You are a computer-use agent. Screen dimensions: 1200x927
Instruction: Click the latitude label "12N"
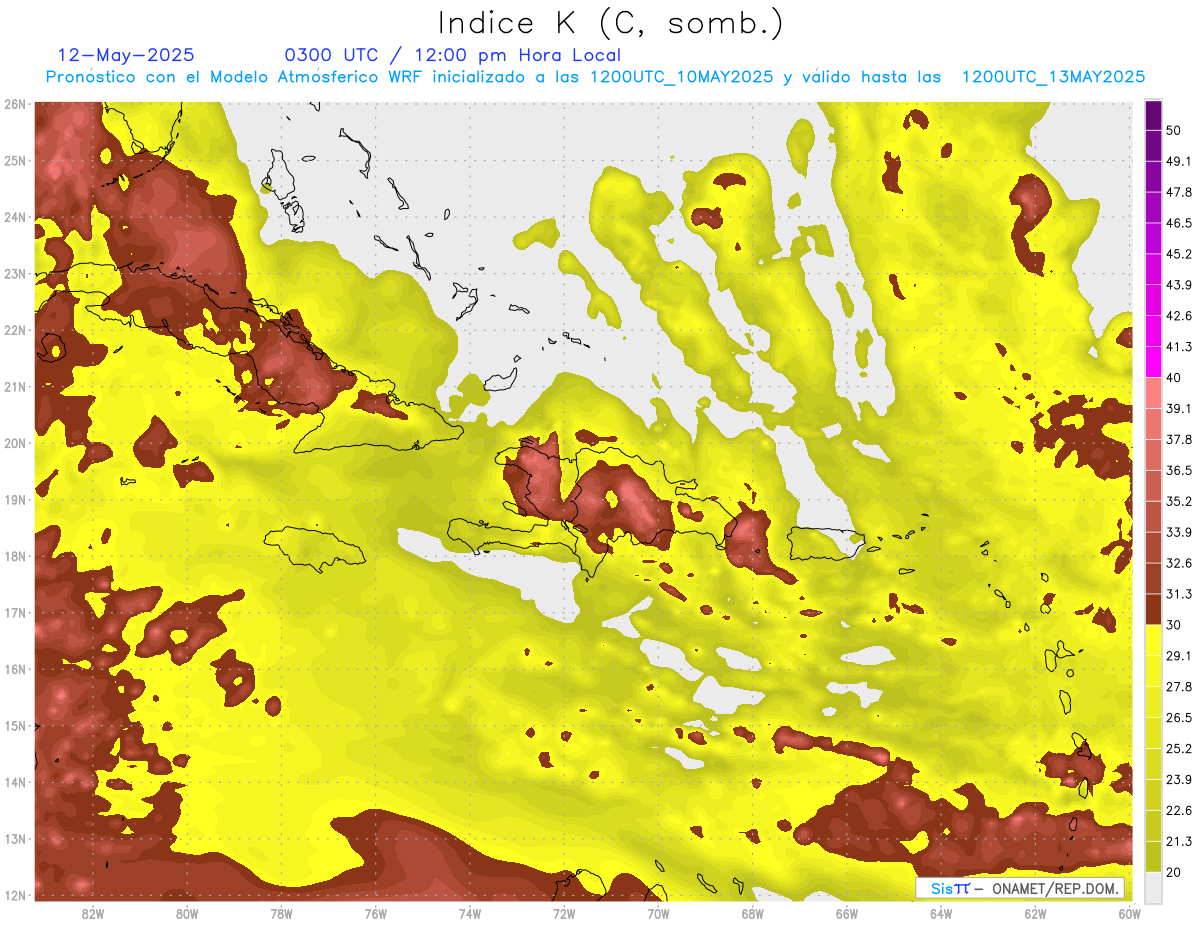tap(15, 895)
